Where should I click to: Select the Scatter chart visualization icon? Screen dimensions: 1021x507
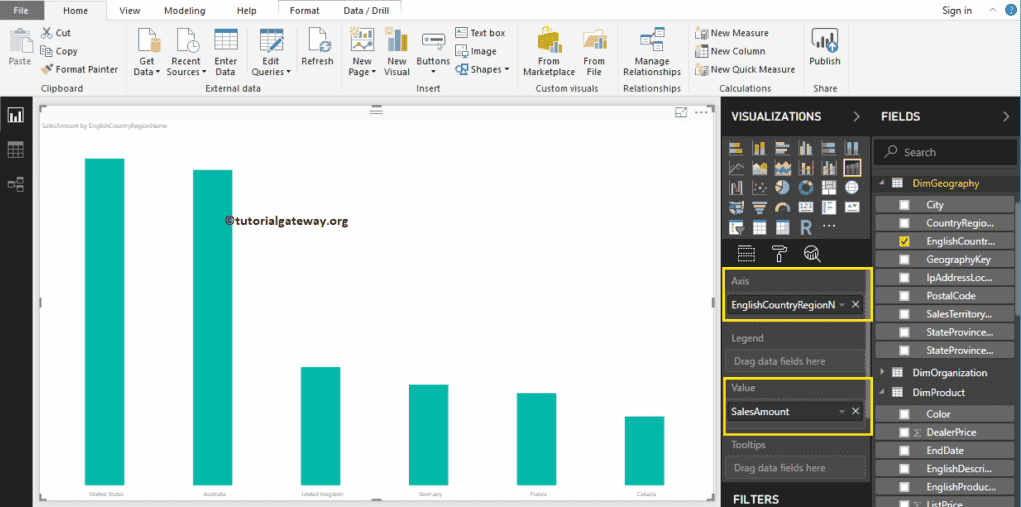tap(759, 188)
